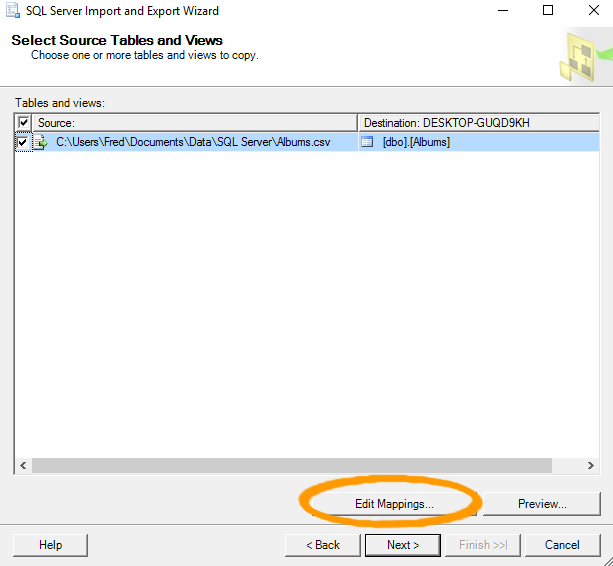Toggle the select-all checkbox in the Source header

coord(23,122)
